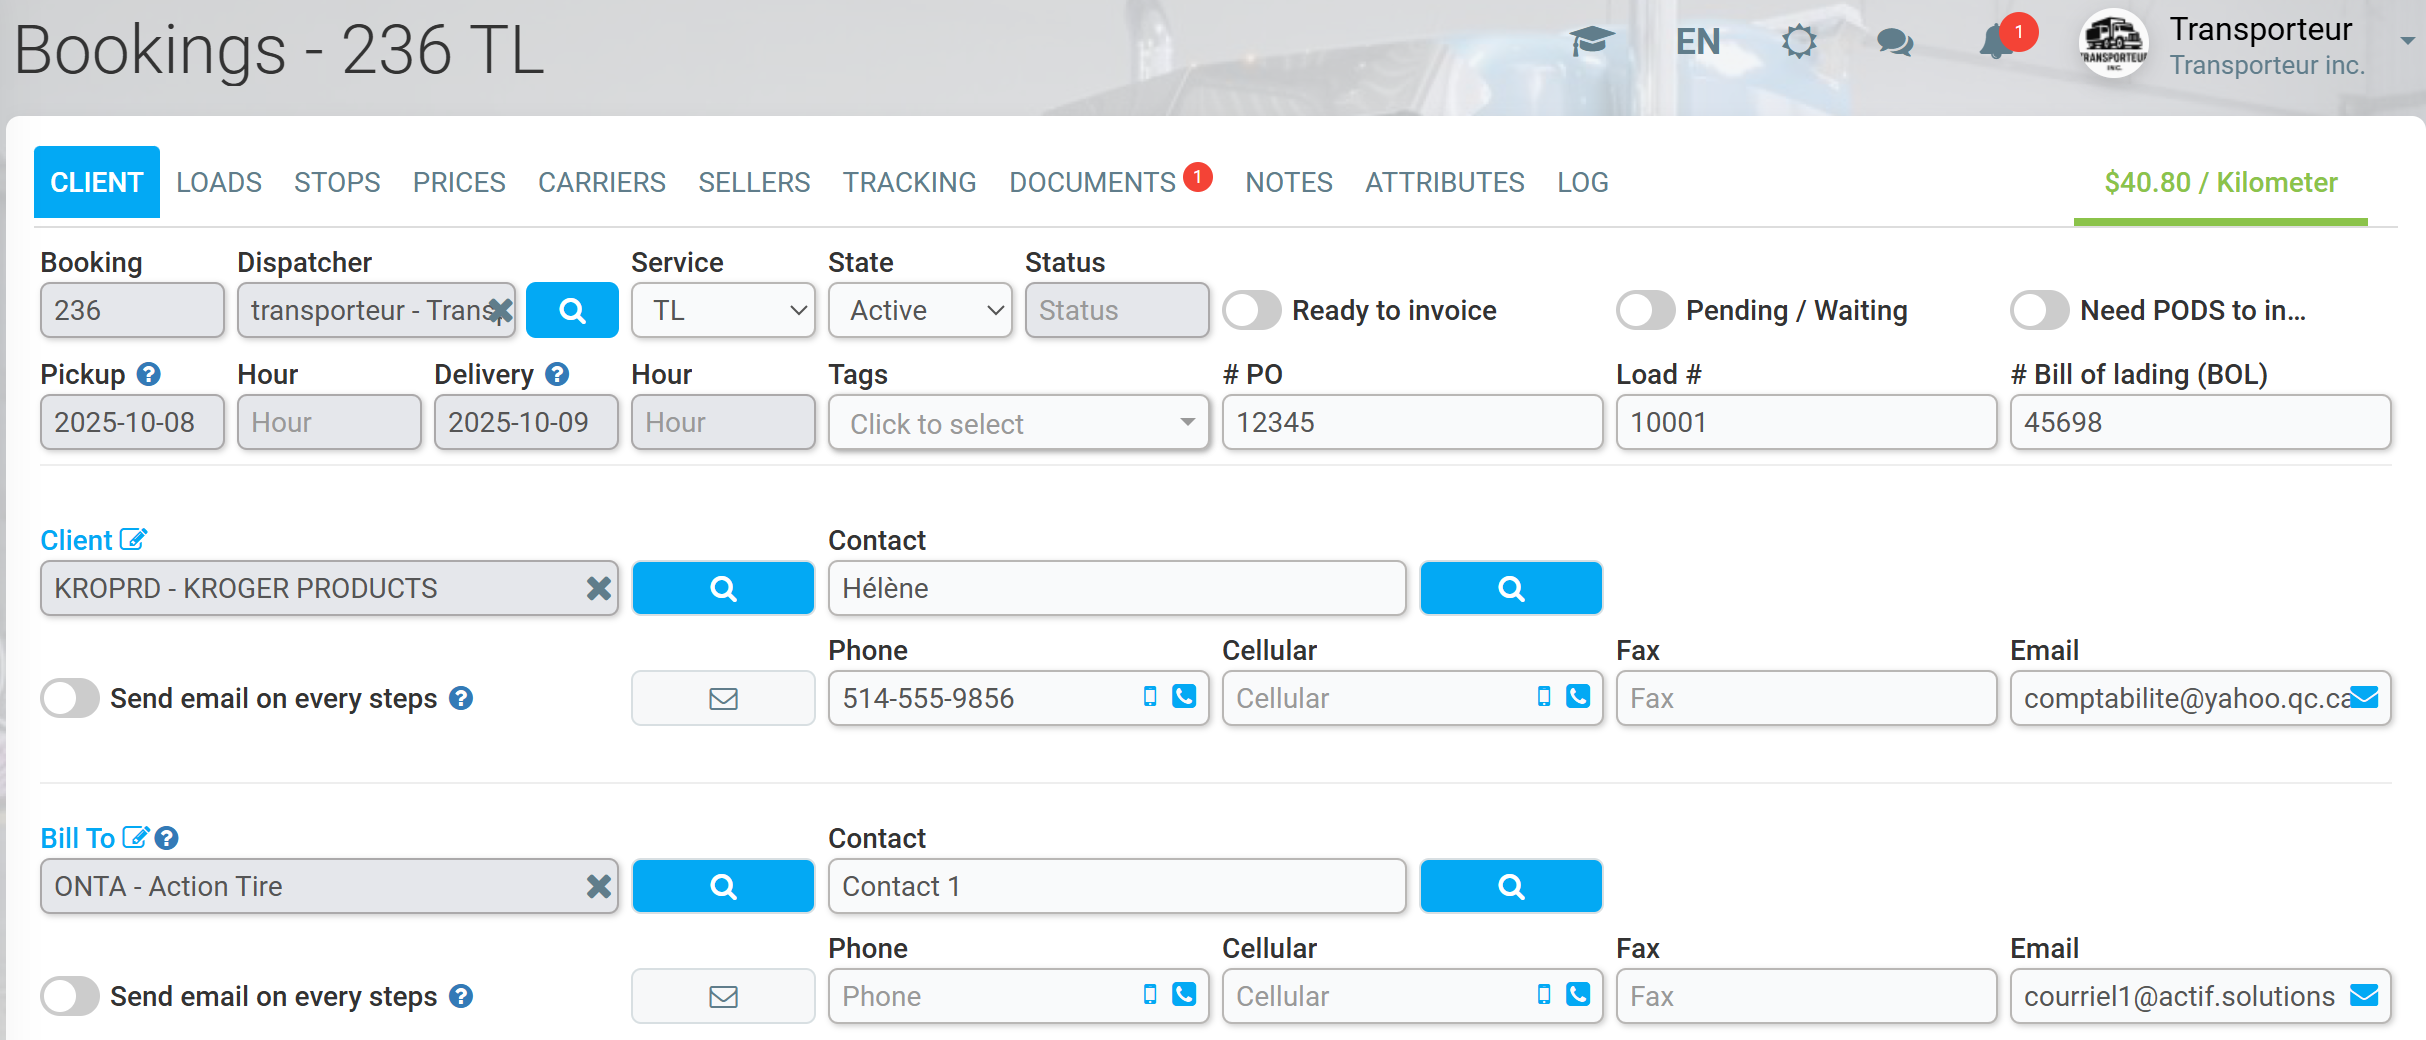Viewport: 2426px width, 1040px height.
Task: Expand user account menu arrow
Action: (x=2407, y=41)
